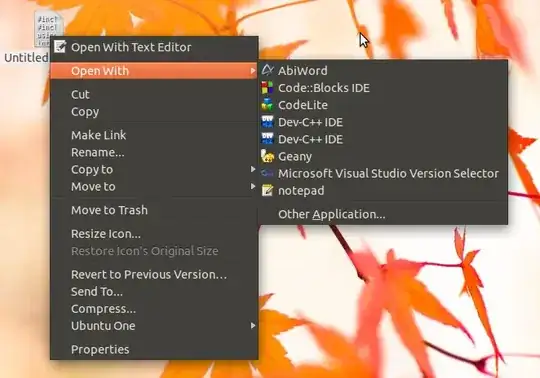Click the CodeLite app icon

pyautogui.click(x=267, y=105)
